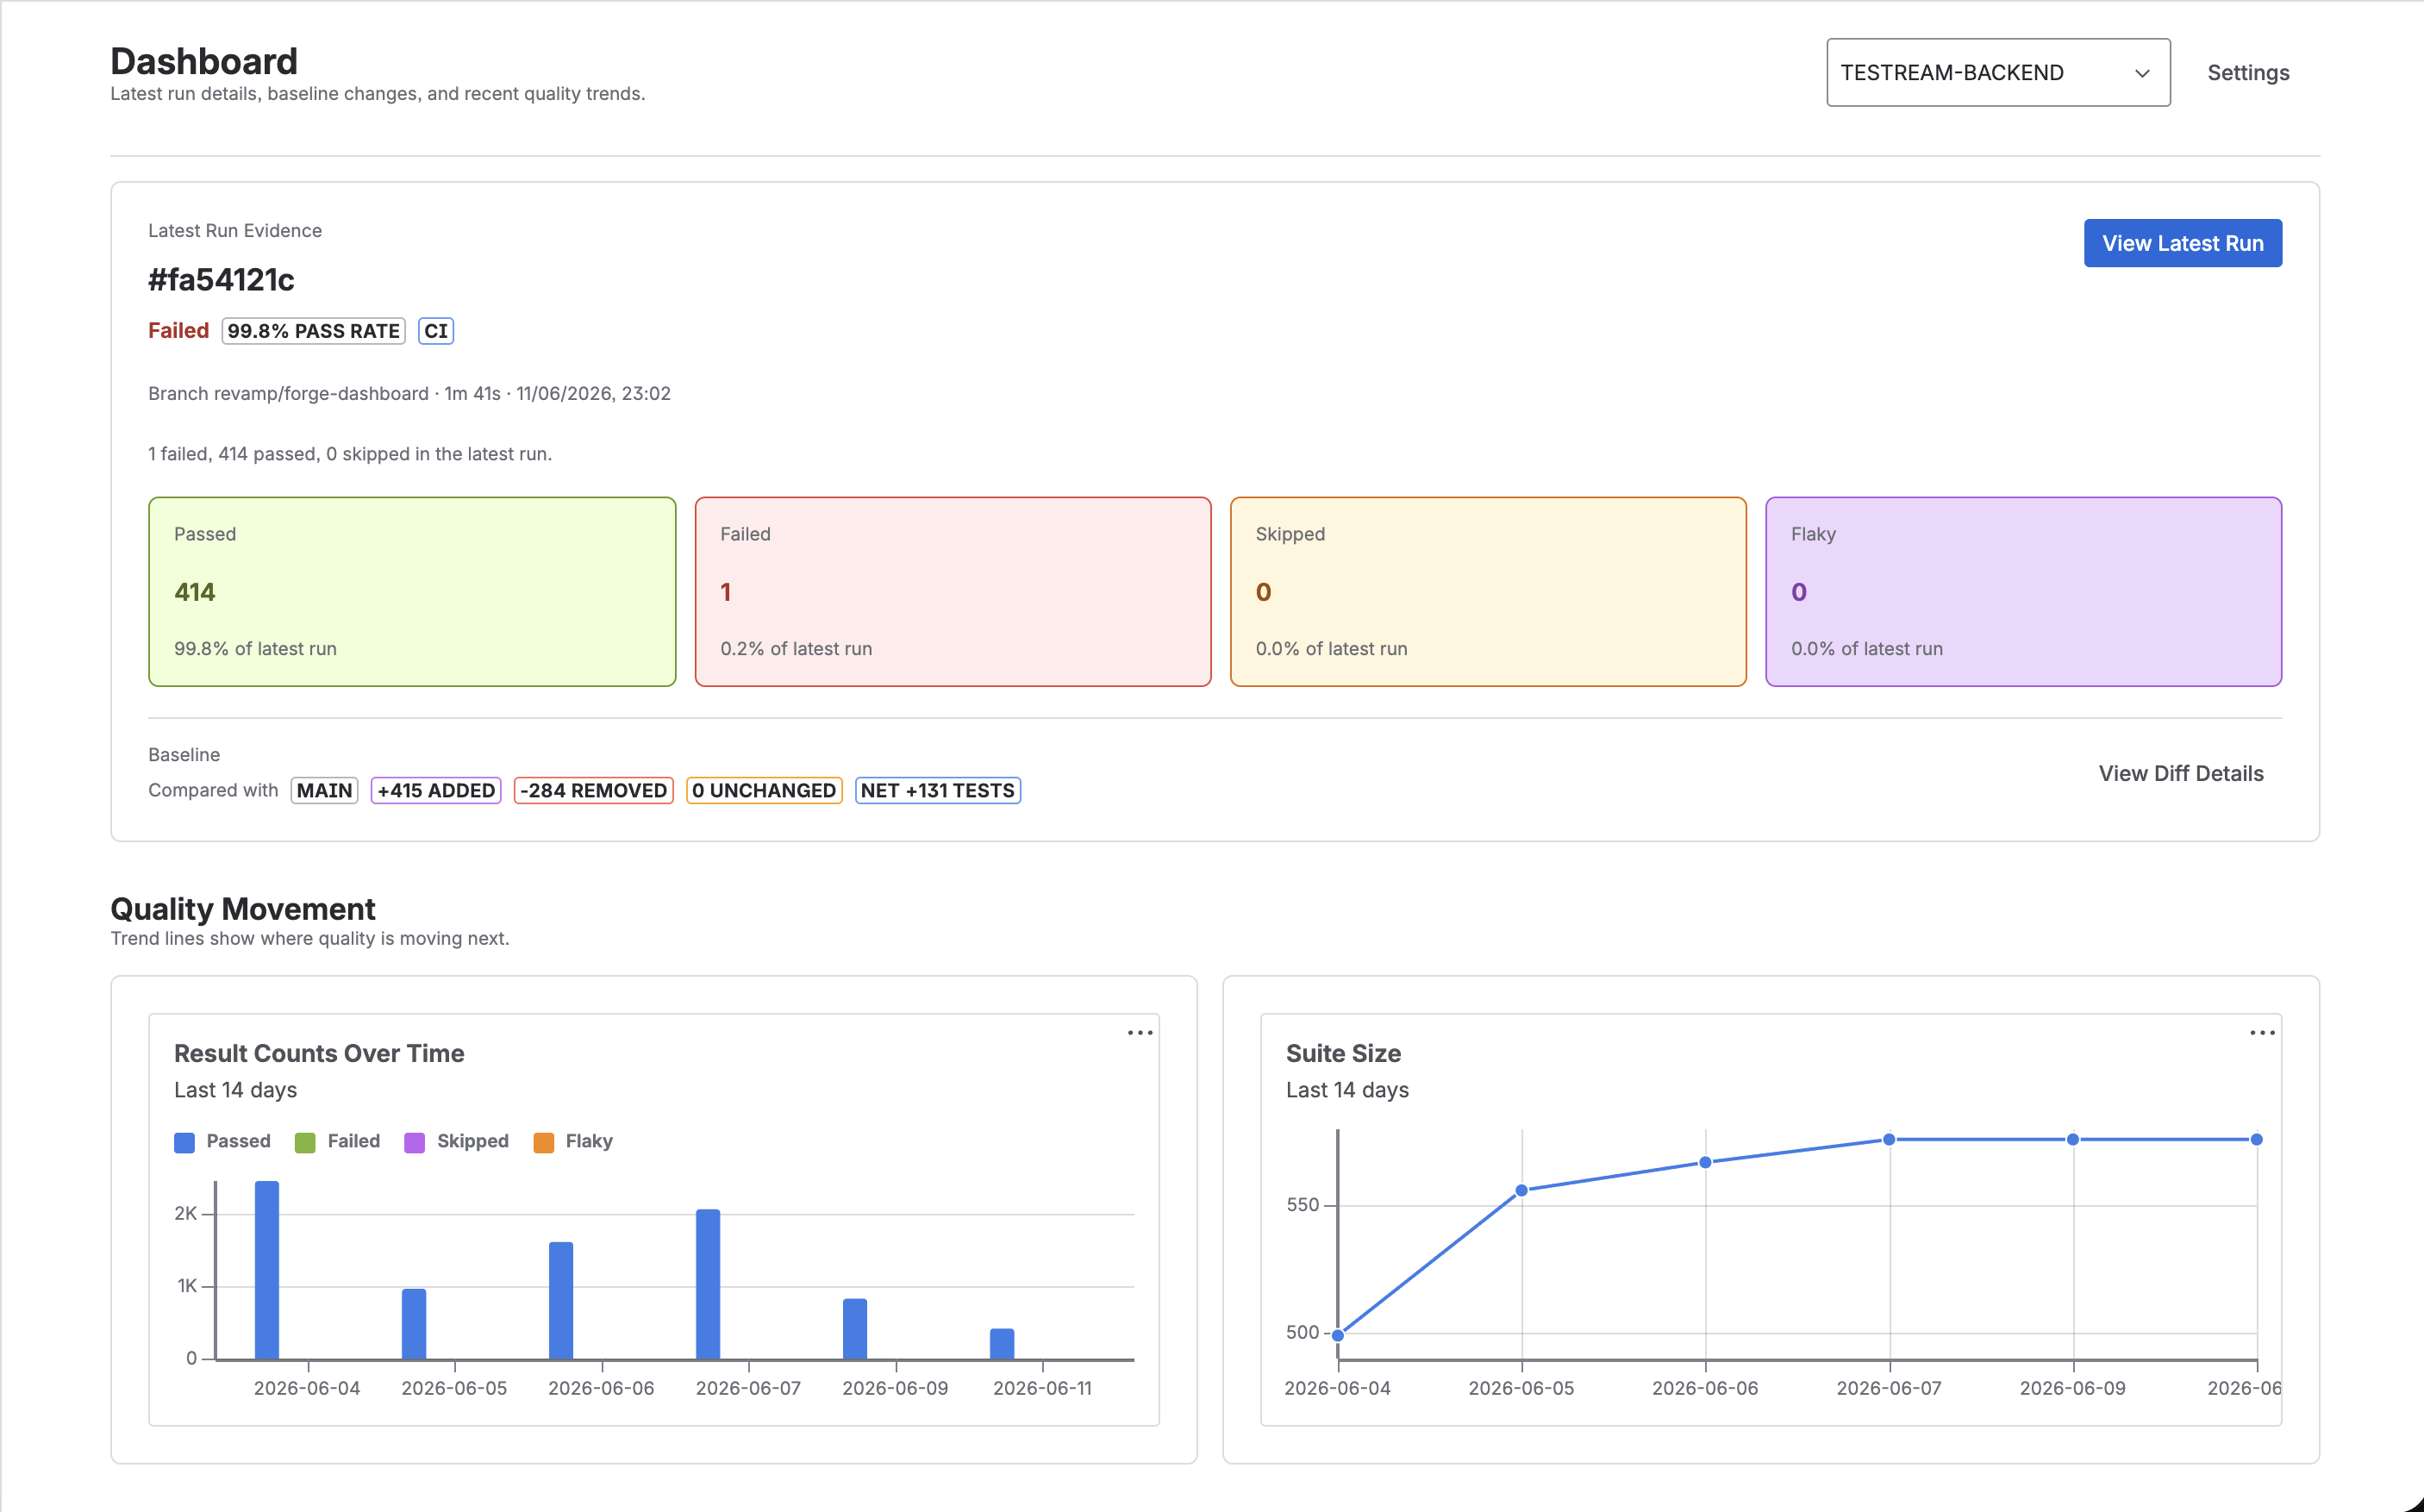Click the branch revamp/forge-dashboard info line
This screenshot has width=2424, height=1512.
(409, 393)
